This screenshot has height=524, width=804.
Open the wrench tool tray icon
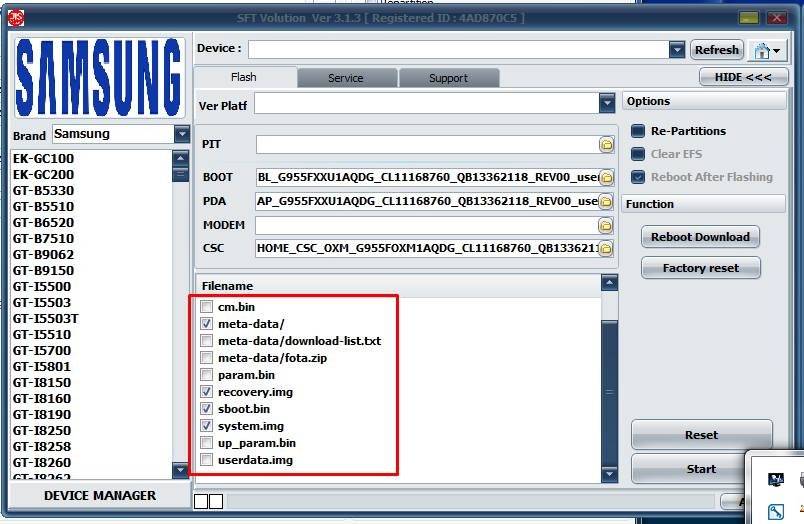[775, 511]
